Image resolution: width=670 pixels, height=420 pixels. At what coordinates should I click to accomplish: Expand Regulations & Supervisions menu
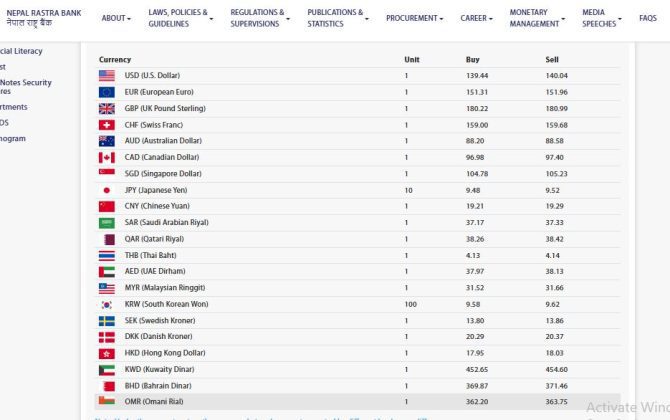coord(260,18)
